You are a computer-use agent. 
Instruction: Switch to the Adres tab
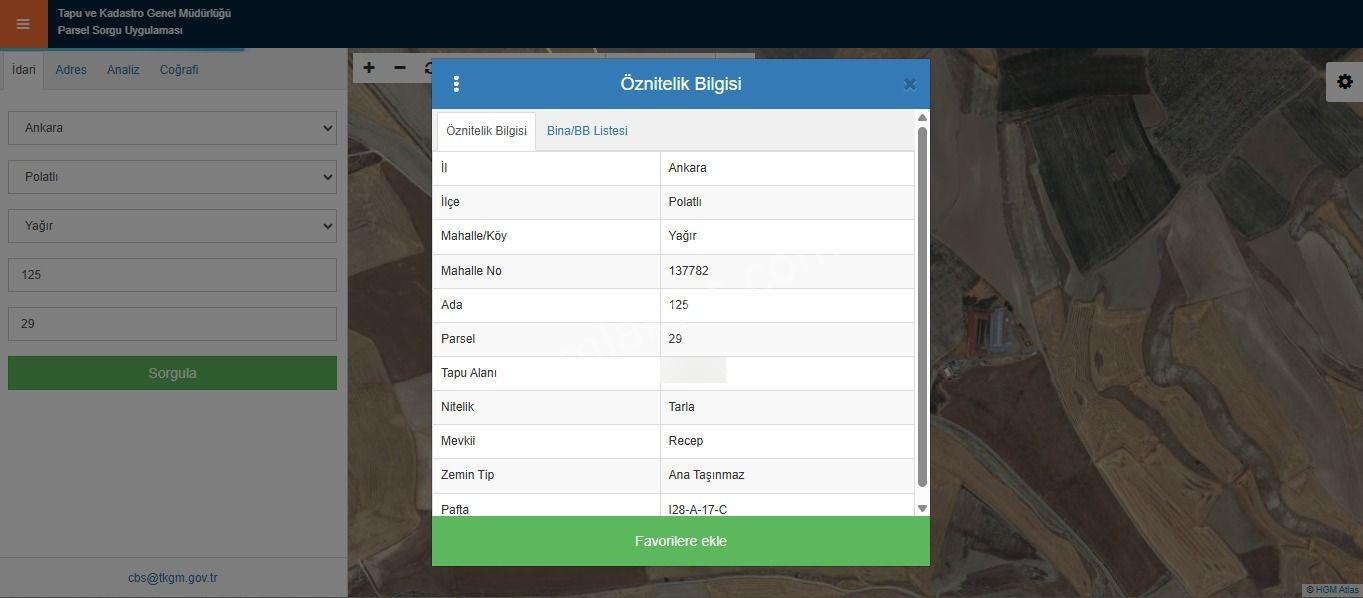pyautogui.click(x=71, y=70)
